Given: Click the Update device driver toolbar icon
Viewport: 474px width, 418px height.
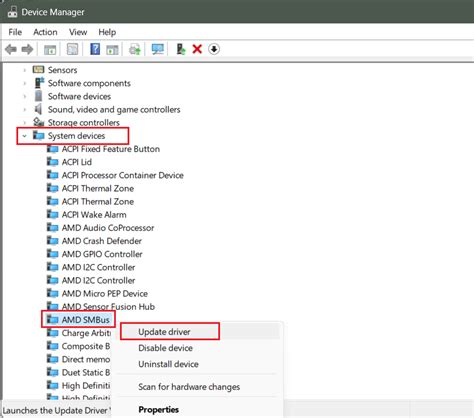Looking at the screenshot, I should [x=181, y=49].
